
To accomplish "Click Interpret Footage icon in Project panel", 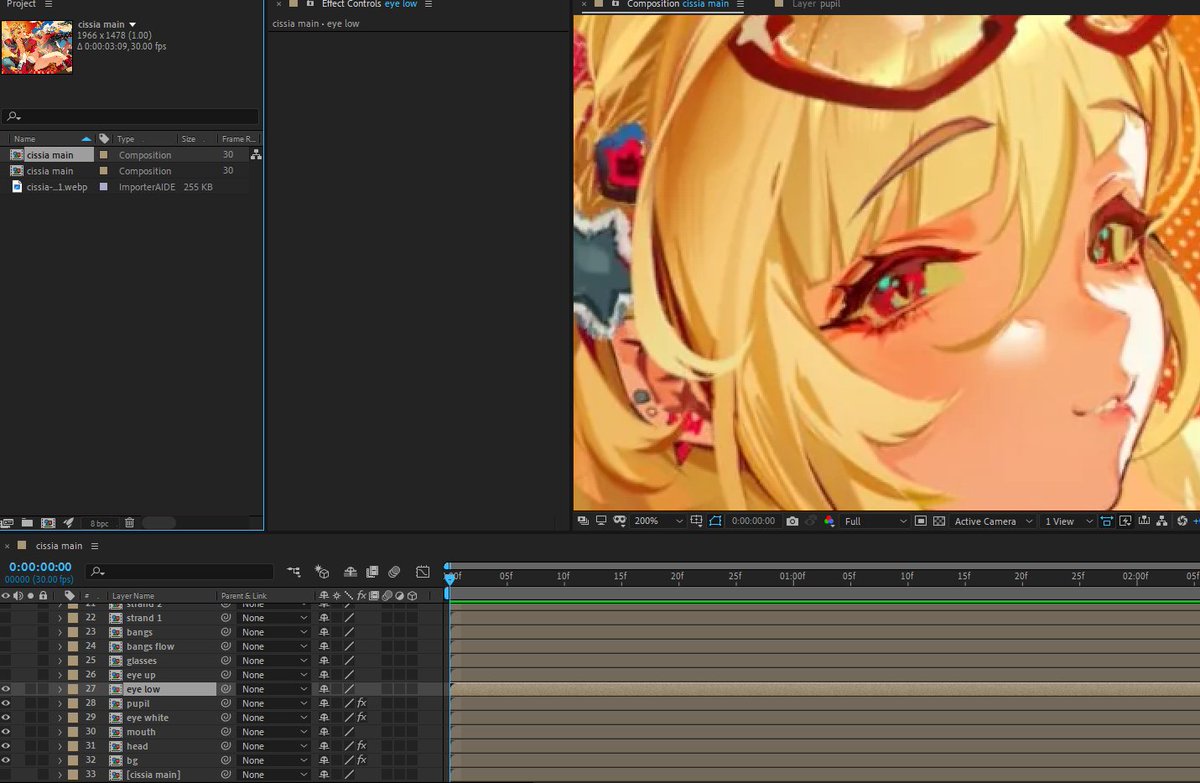I will point(8,522).
